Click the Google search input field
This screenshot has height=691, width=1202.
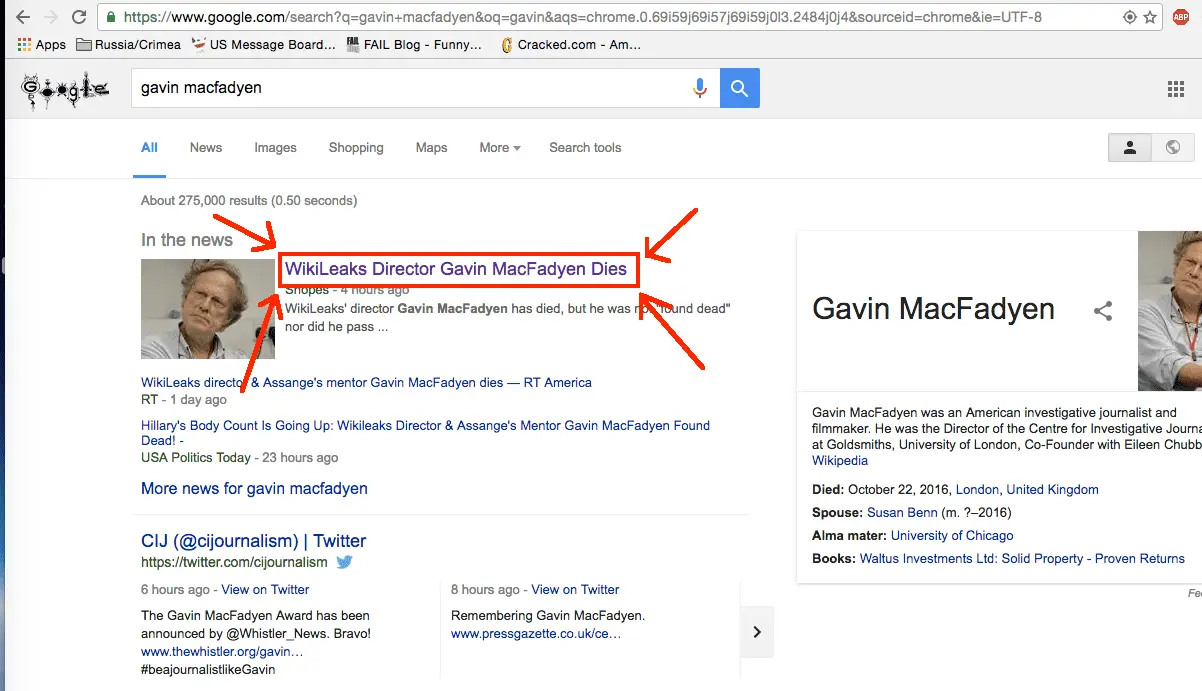point(410,88)
